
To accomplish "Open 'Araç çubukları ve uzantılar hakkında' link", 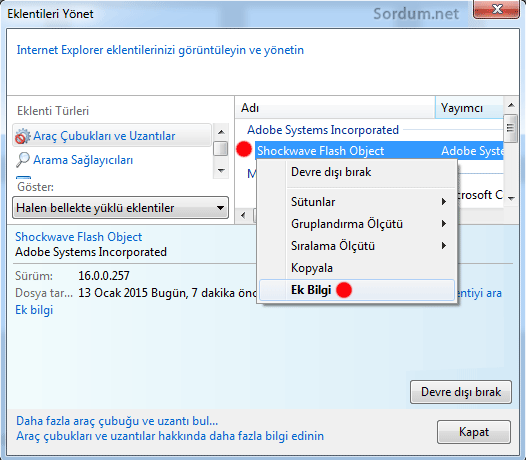I will click(170, 436).
